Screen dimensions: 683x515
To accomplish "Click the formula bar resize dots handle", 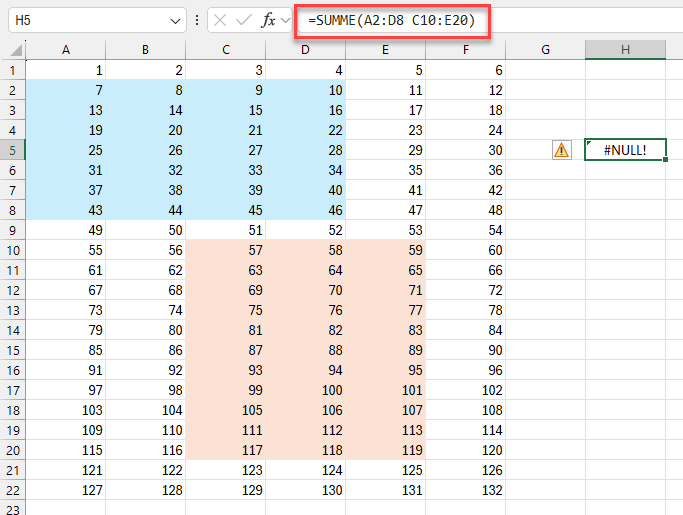I will (197, 20).
